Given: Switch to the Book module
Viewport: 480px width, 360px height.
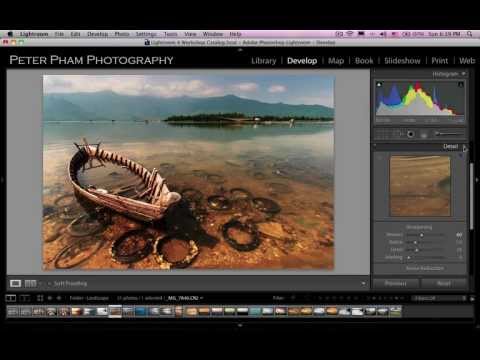Looking at the screenshot, I should [x=364, y=61].
